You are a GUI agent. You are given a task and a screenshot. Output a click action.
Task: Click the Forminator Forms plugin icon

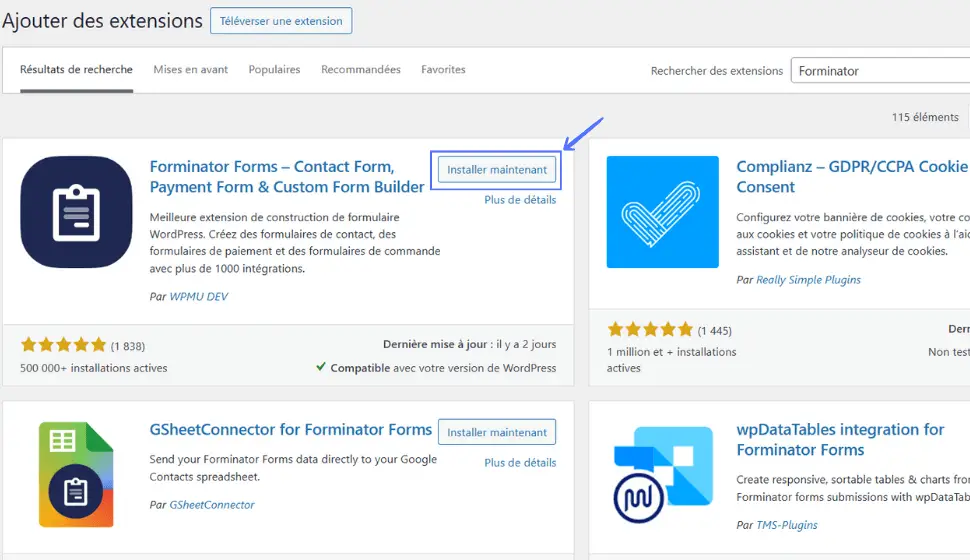point(76,212)
